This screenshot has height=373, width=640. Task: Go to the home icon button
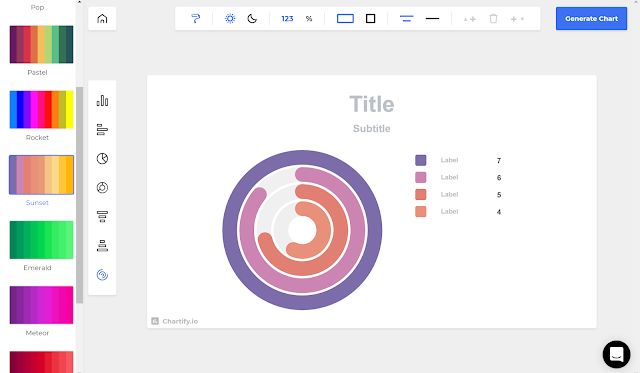(102, 19)
